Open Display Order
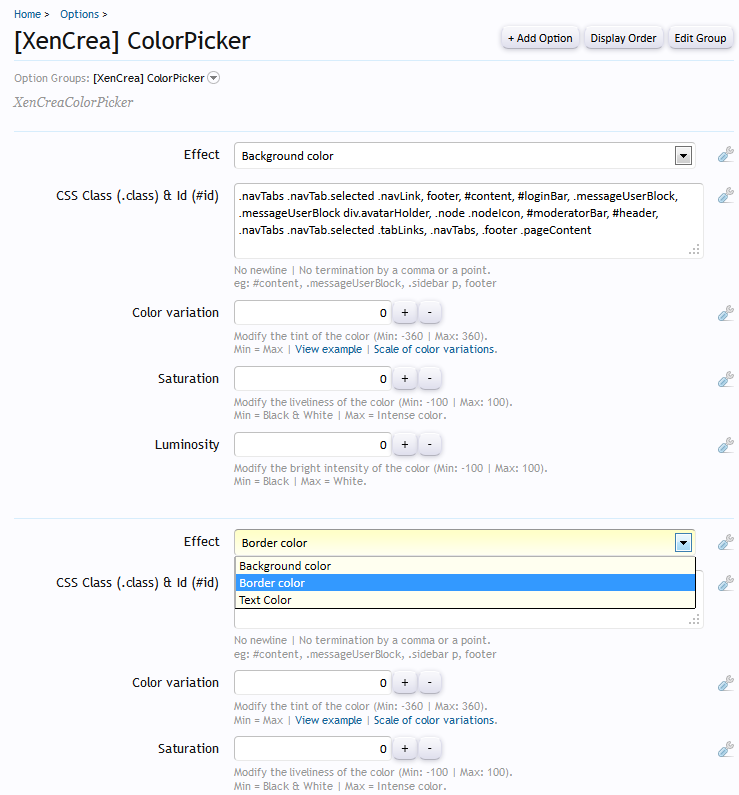The height and width of the screenshot is (795, 739). 623,38
